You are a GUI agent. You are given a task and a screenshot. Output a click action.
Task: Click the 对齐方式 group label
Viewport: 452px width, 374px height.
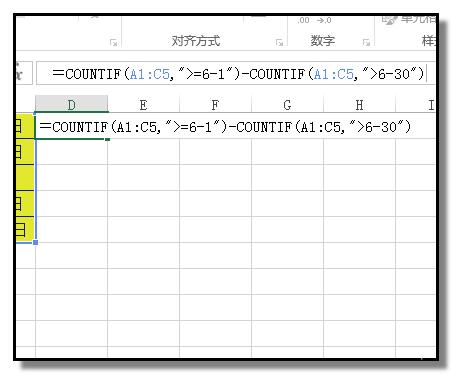click(x=196, y=41)
